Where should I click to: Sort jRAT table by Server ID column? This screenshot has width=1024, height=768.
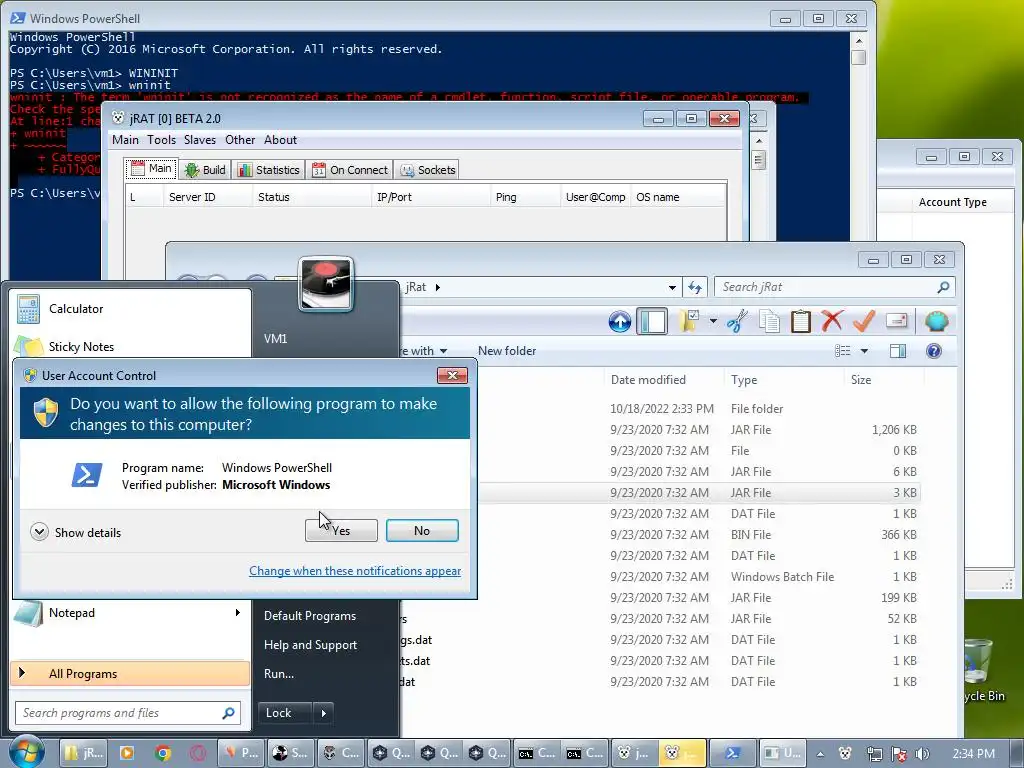pyautogui.click(x=207, y=197)
